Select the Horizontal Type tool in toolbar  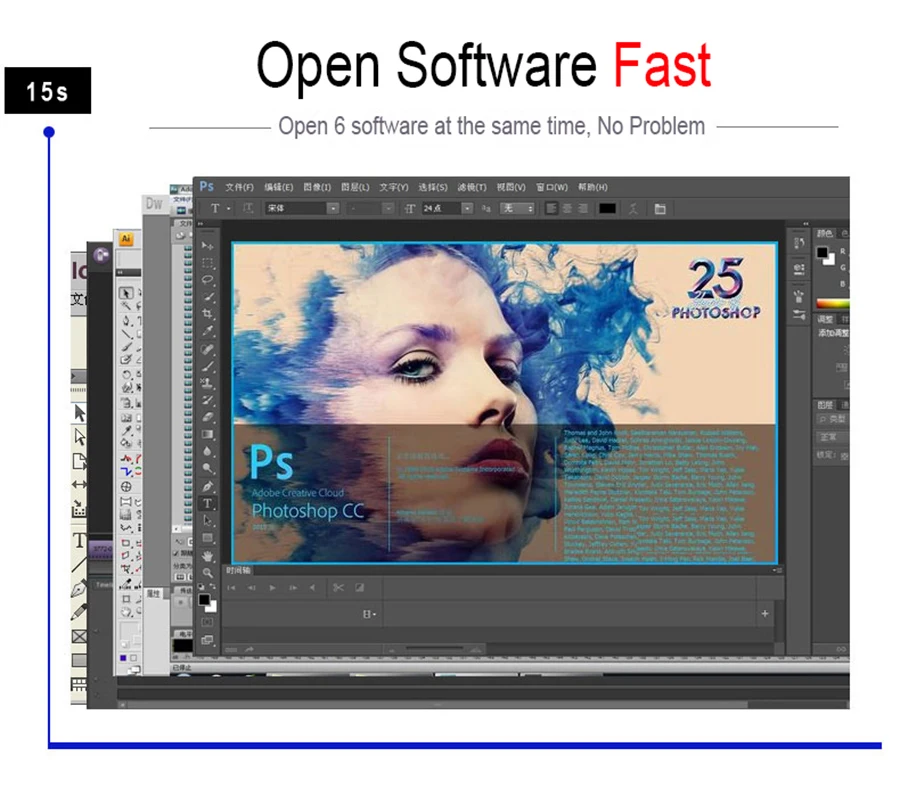(x=207, y=504)
